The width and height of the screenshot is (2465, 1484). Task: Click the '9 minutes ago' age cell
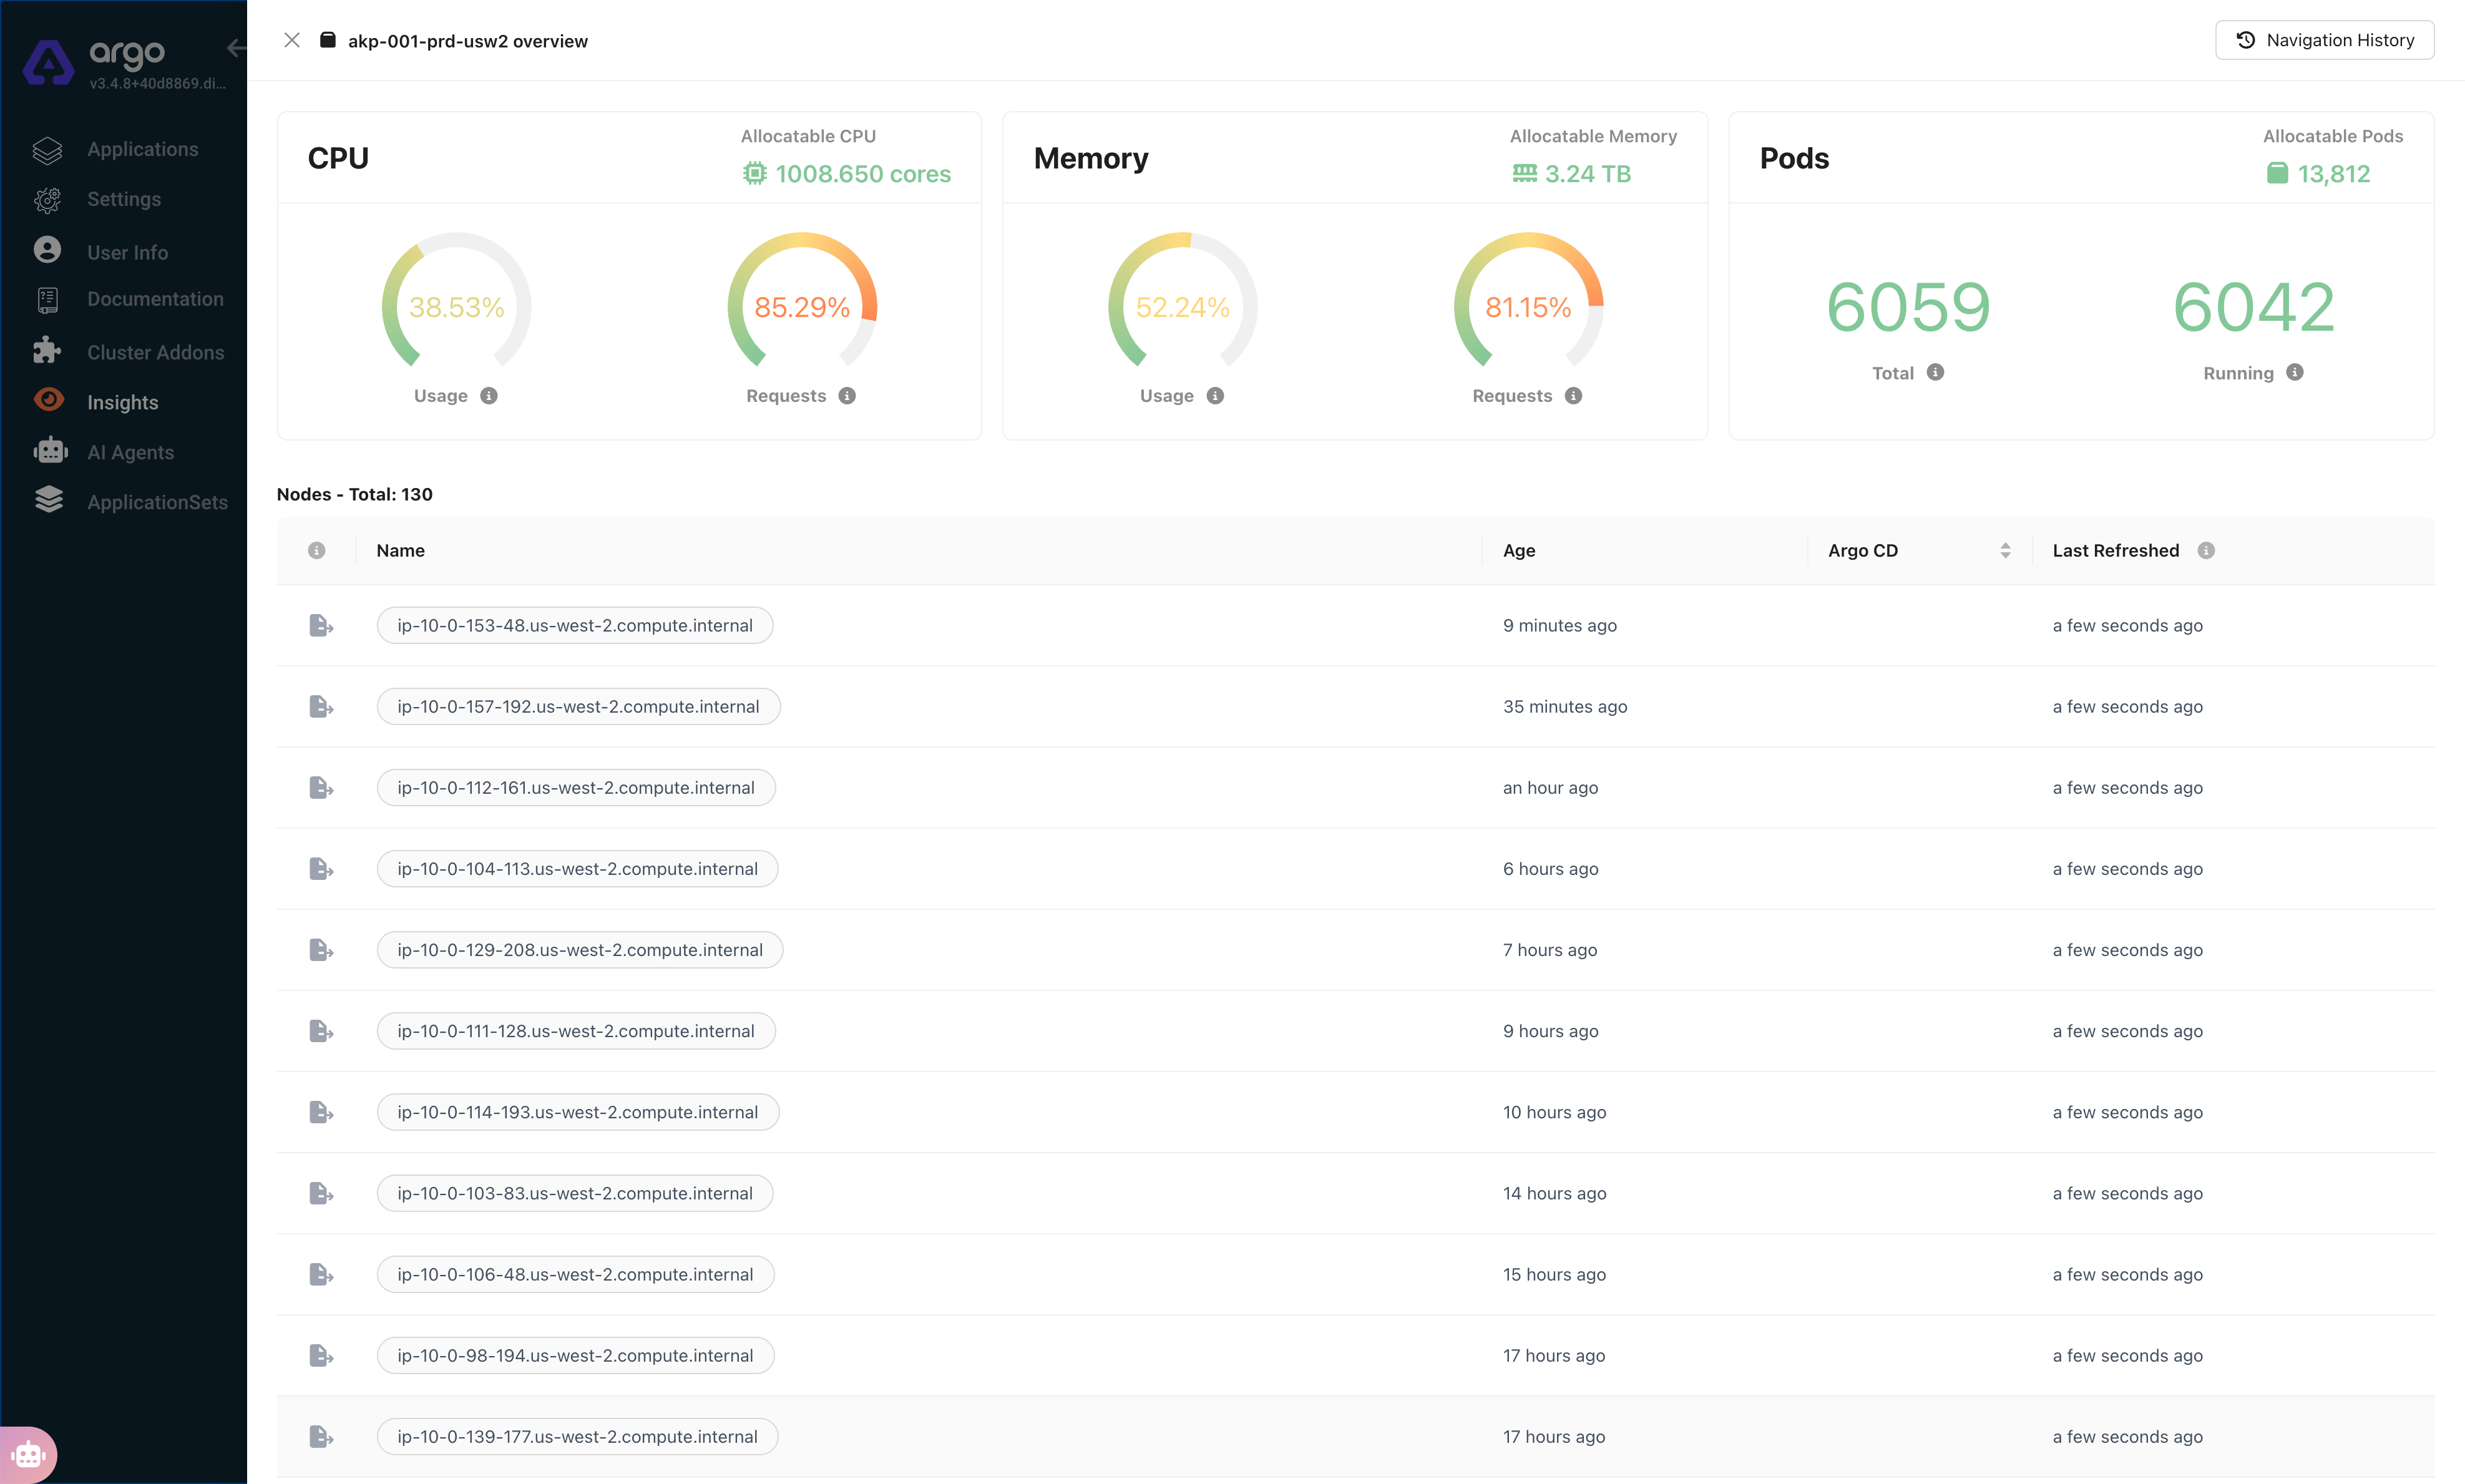point(1559,625)
